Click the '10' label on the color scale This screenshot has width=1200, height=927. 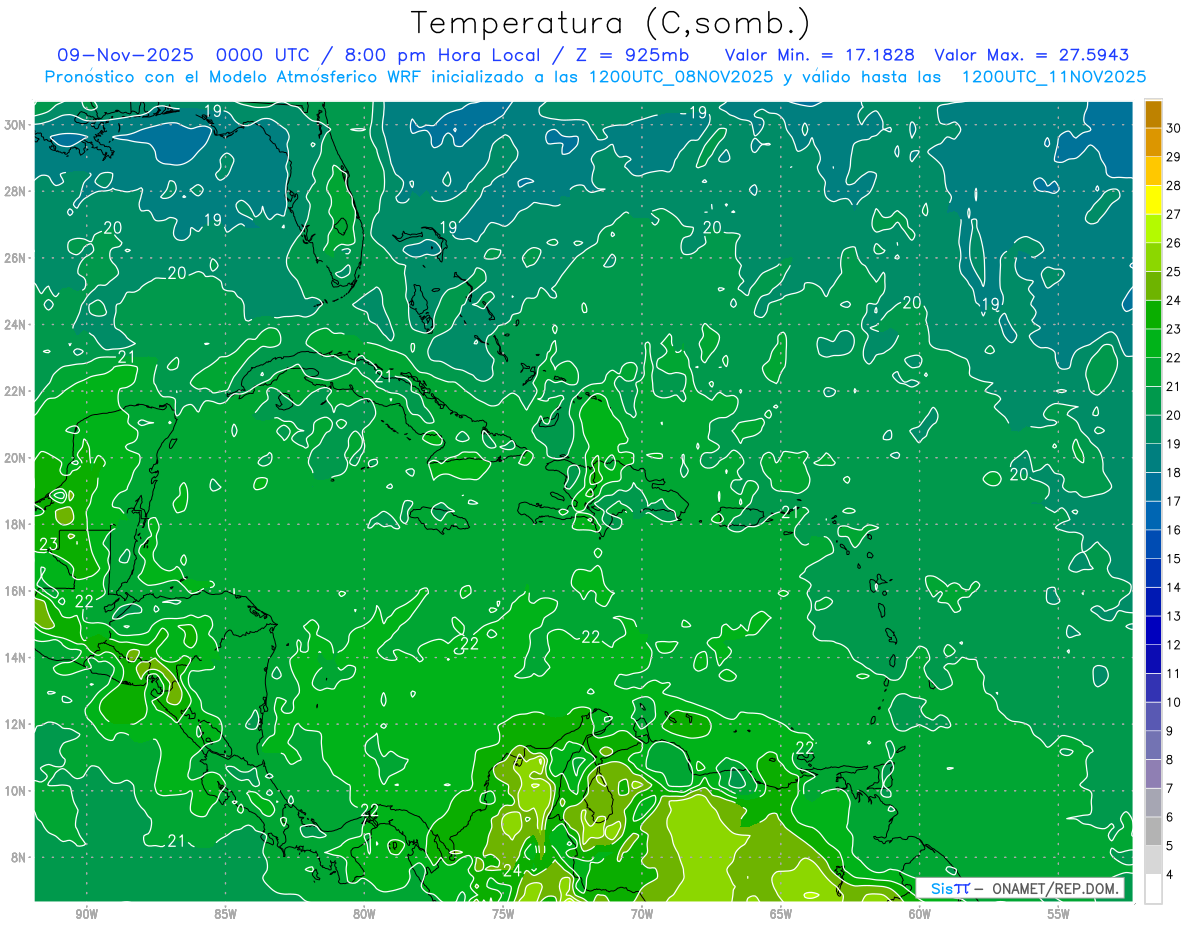[x=1174, y=703]
